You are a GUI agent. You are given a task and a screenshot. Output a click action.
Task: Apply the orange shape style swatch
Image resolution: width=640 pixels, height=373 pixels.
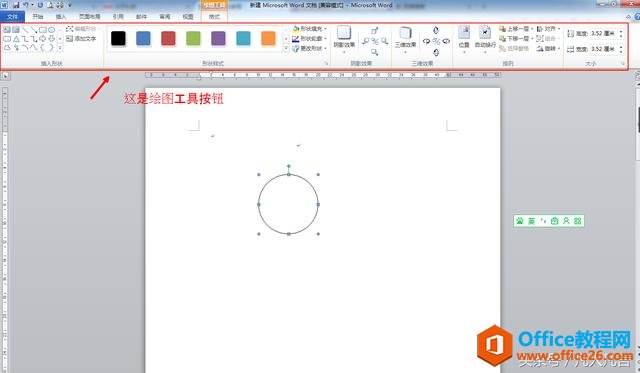[268, 39]
